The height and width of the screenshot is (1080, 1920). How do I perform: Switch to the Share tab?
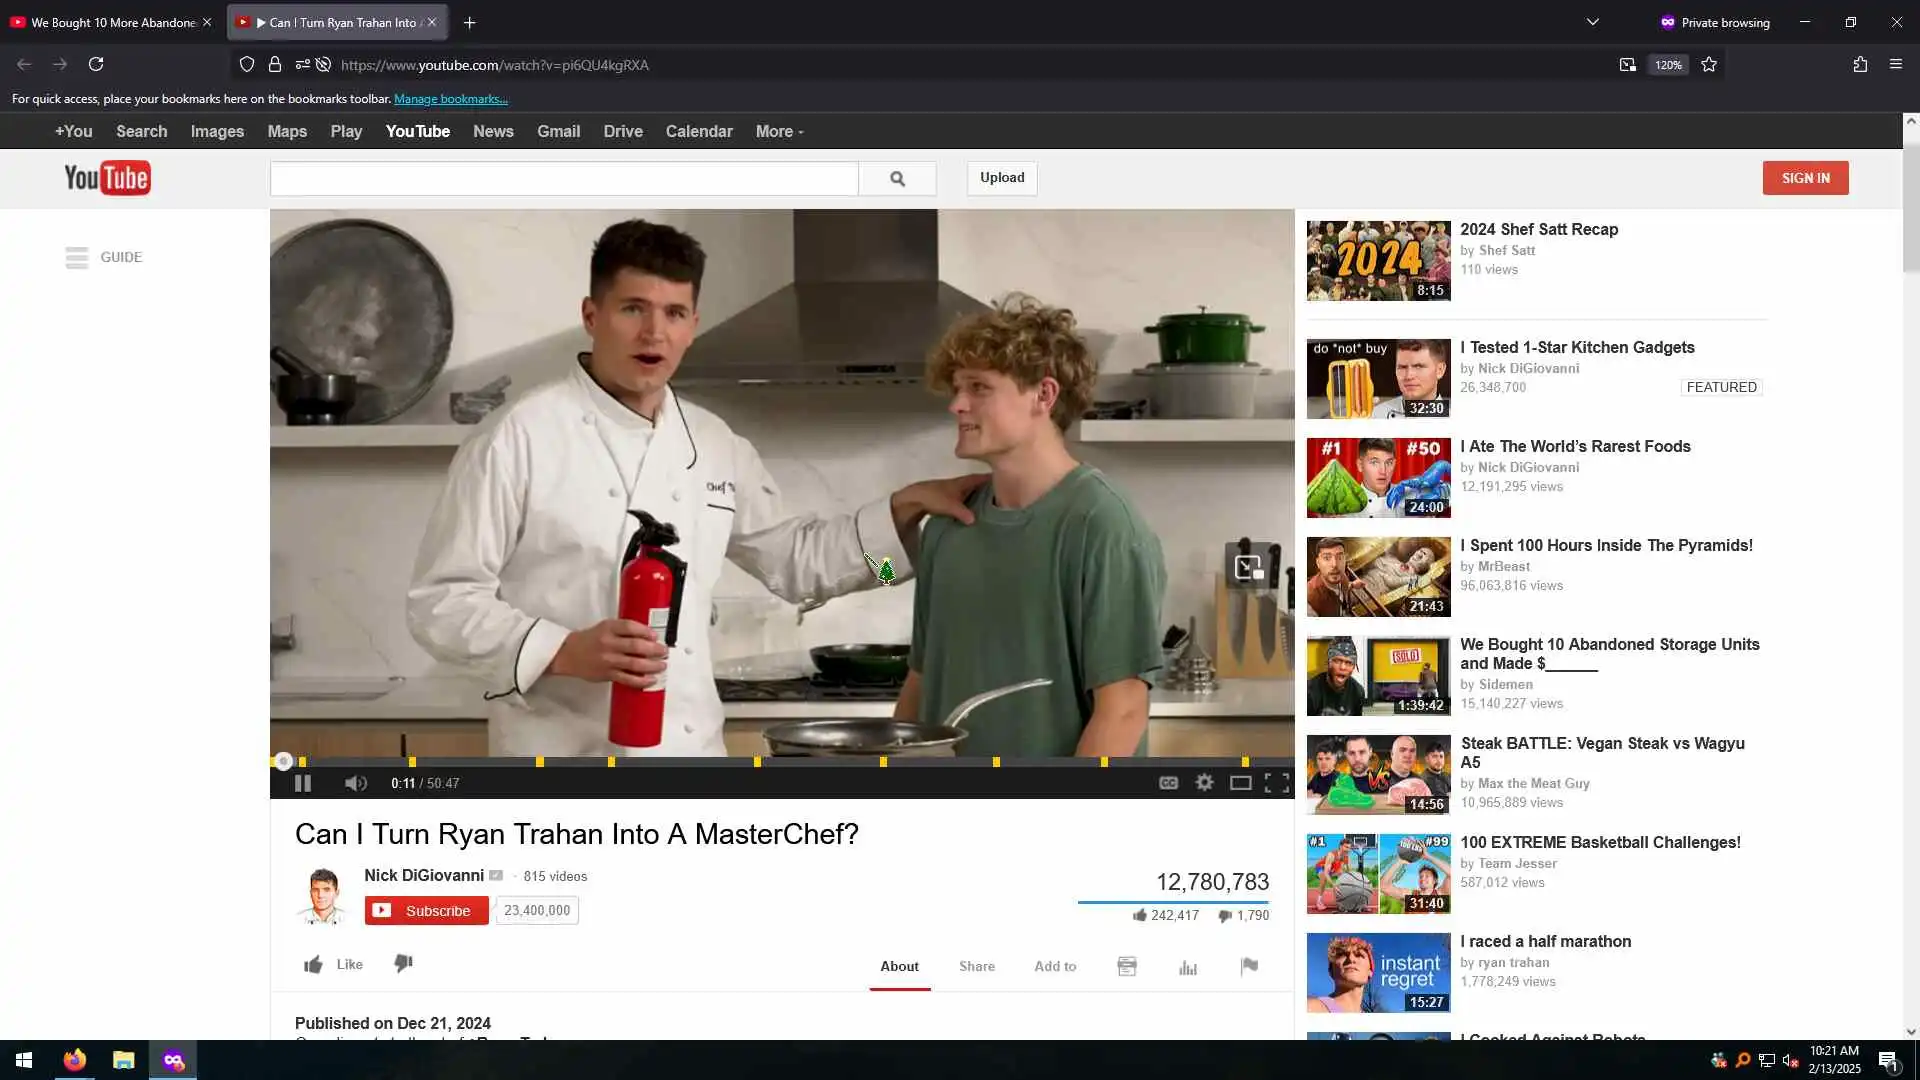click(976, 966)
